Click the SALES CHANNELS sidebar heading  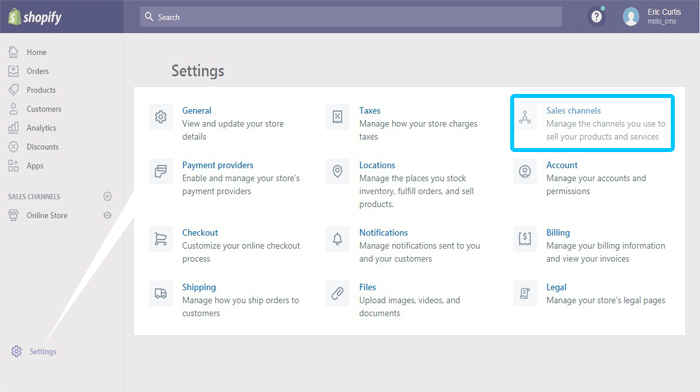pos(34,196)
